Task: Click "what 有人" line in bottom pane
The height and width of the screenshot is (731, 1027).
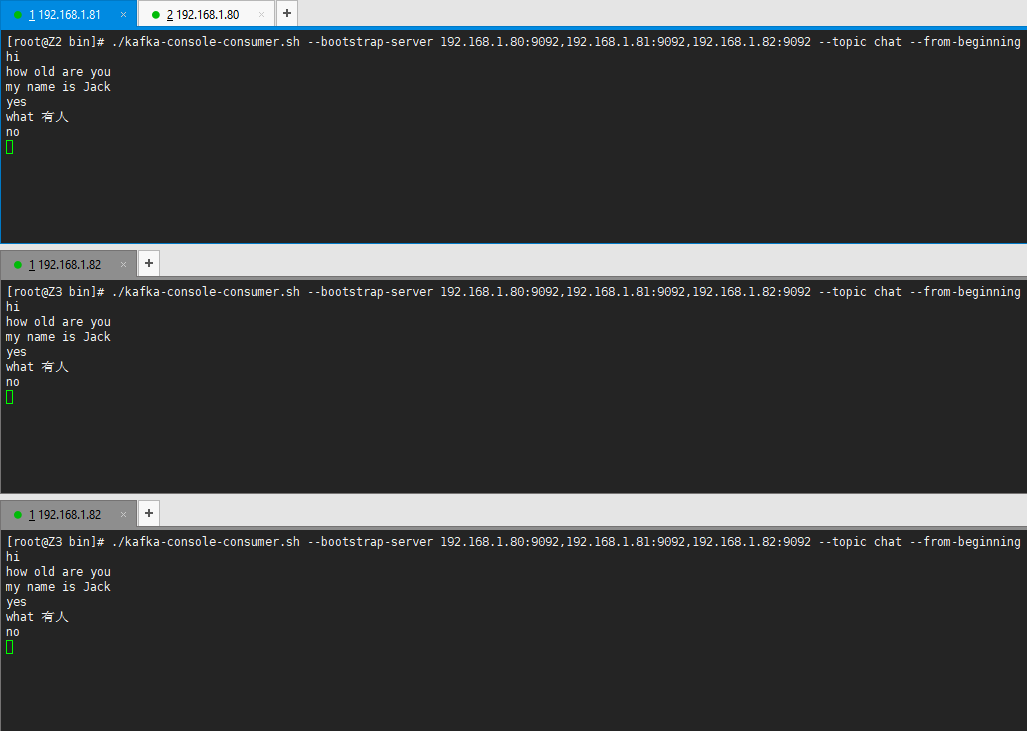Action: tap(37, 618)
